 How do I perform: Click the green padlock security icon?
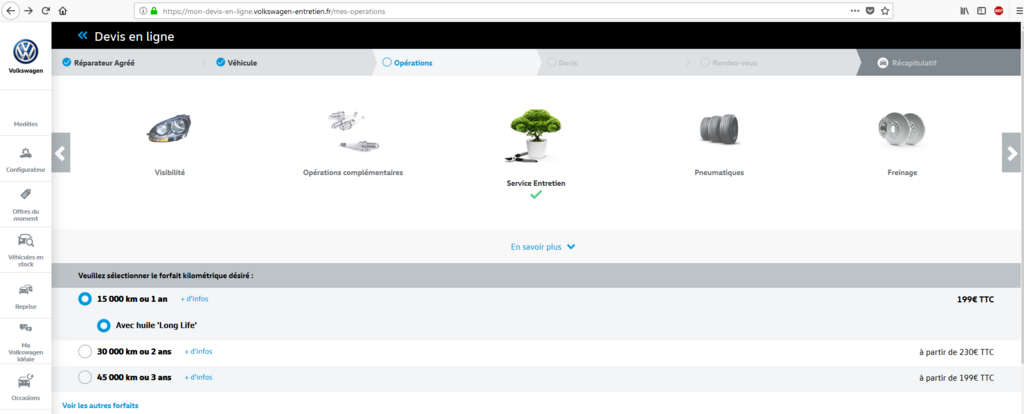154,11
